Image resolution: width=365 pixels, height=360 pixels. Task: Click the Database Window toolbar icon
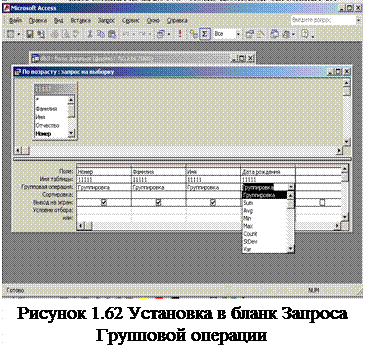pos(275,34)
